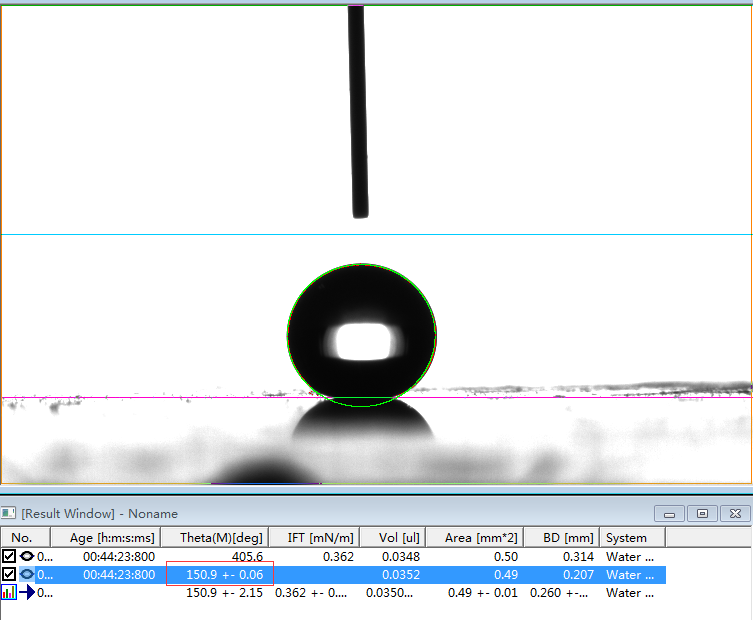Screen dimensions: 753x620
Task: Sort by the Theta(M)[deg] column header
Action: tap(220, 538)
